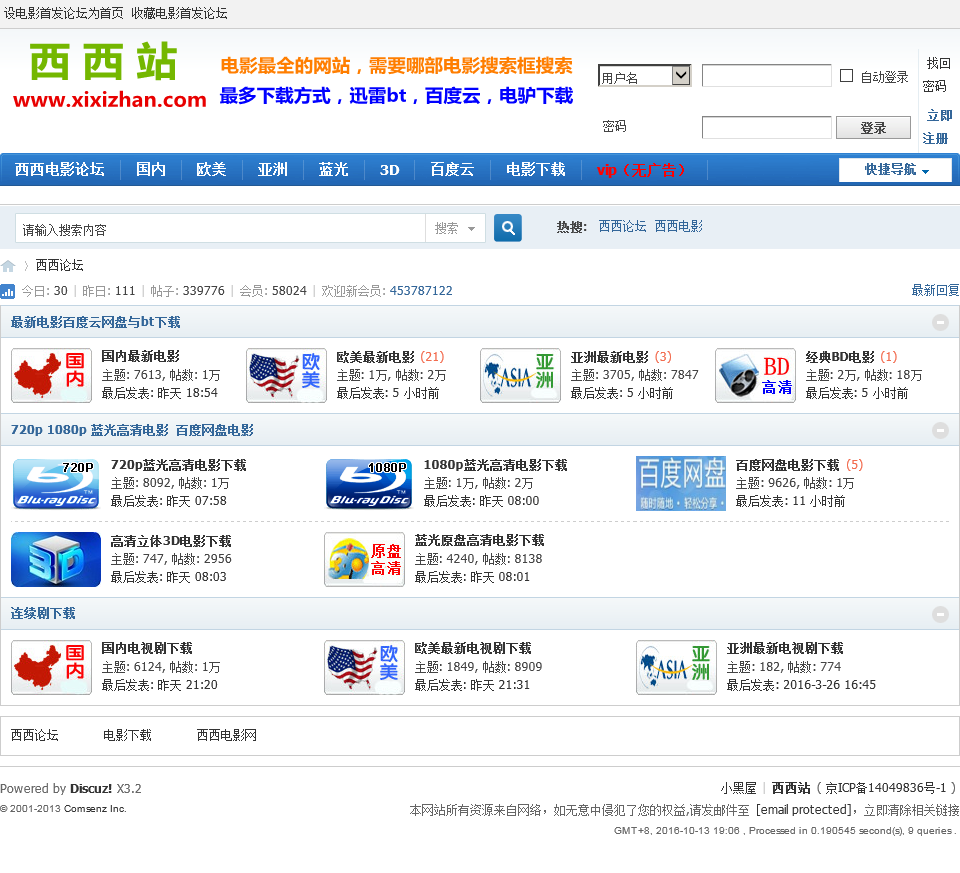The image size is (960, 873).
Task: Collapse the 最新电影百度云网盘与bt下载 section
Action: (940, 322)
